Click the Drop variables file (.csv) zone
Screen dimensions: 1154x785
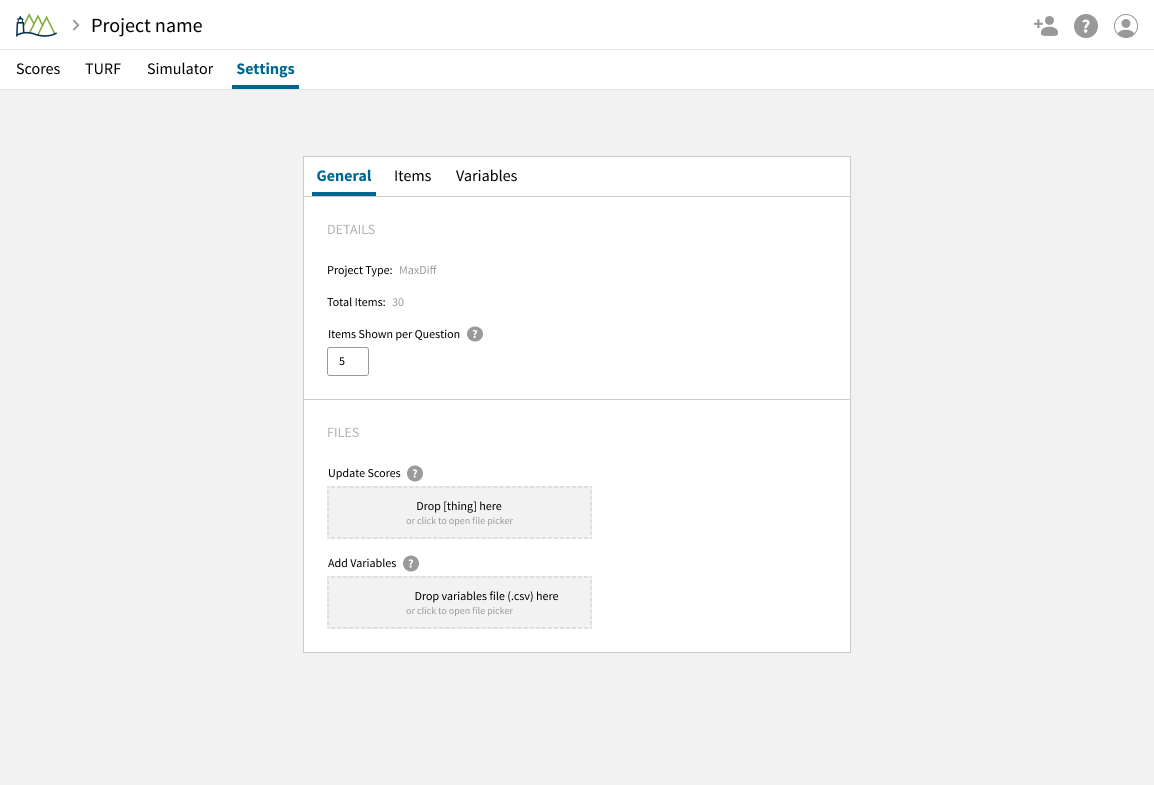(459, 602)
